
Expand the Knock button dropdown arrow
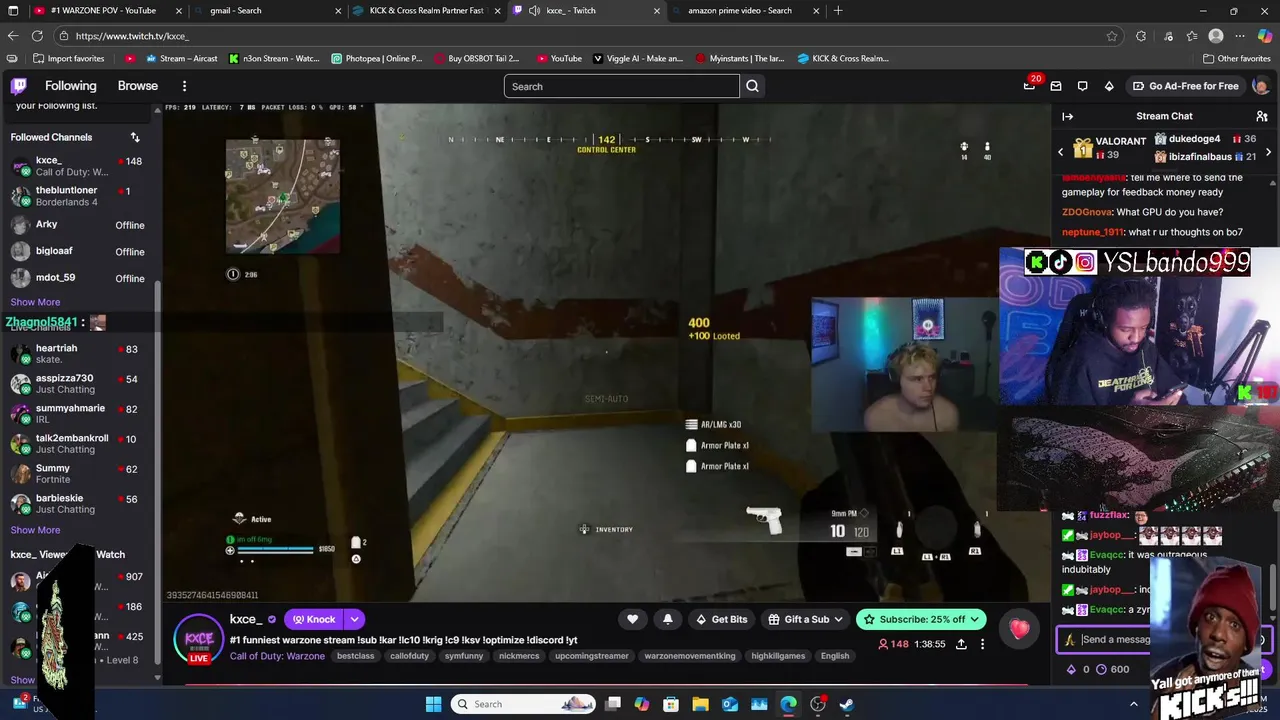pos(354,619)
